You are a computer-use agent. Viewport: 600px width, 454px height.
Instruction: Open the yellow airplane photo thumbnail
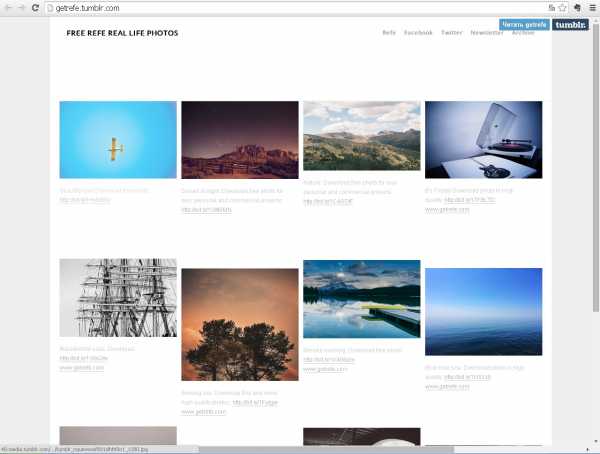118,140
